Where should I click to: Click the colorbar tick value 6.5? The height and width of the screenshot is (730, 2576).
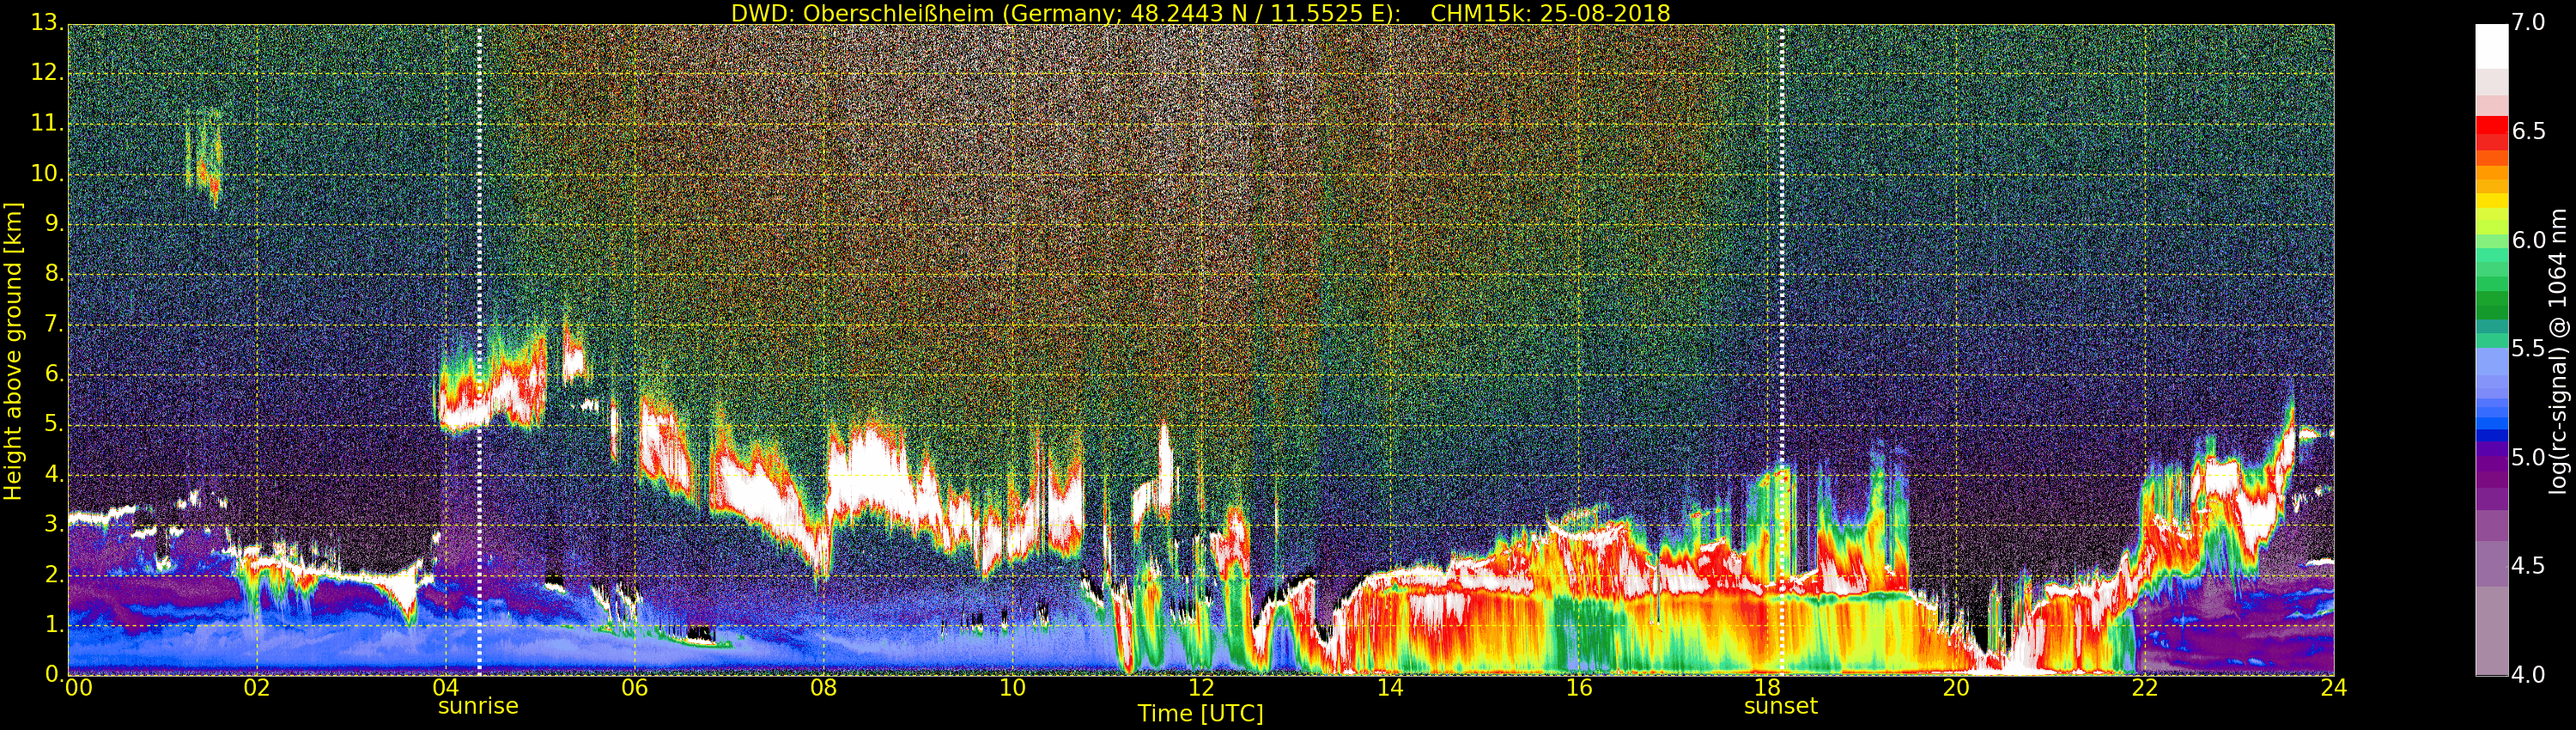coord(2528,132)
